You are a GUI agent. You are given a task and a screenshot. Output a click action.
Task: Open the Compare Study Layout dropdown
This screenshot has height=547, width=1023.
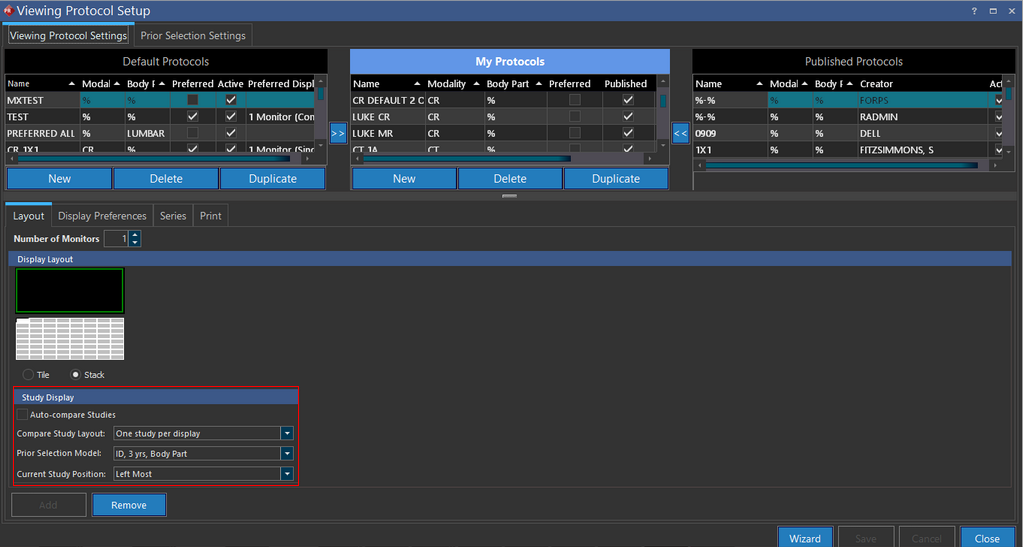(287, 434)
